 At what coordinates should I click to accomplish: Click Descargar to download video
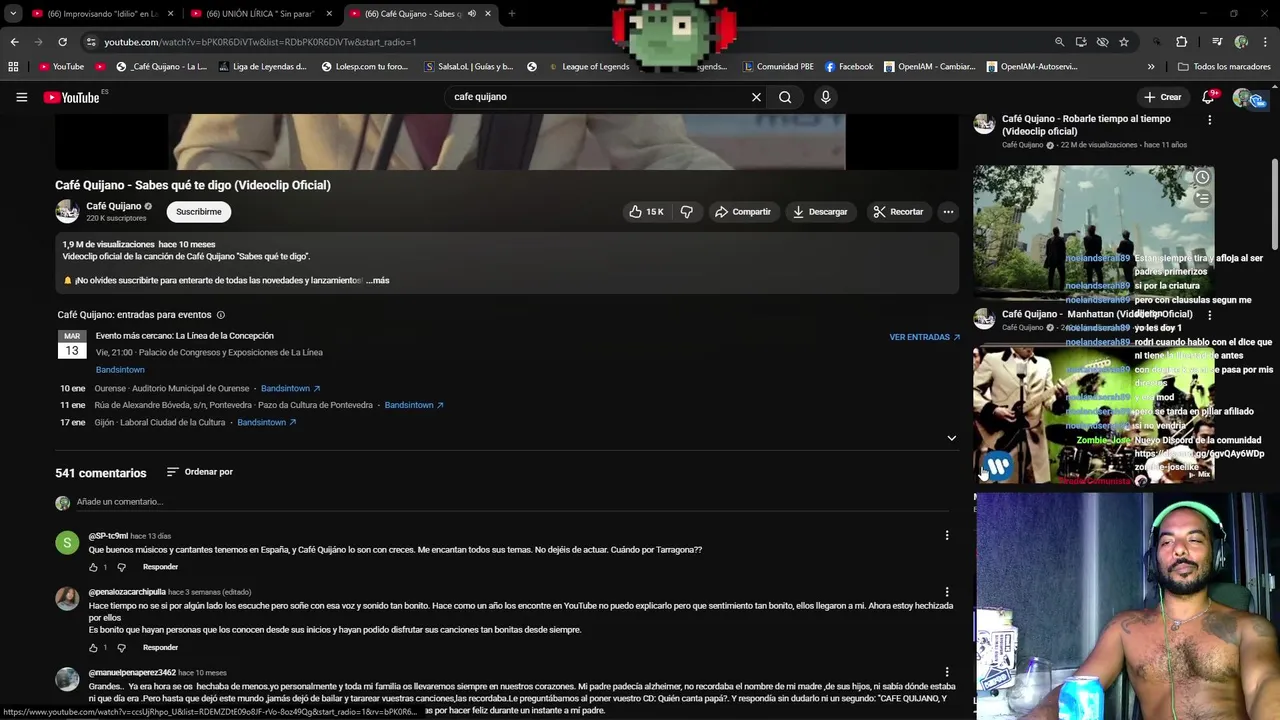(820, 212)
